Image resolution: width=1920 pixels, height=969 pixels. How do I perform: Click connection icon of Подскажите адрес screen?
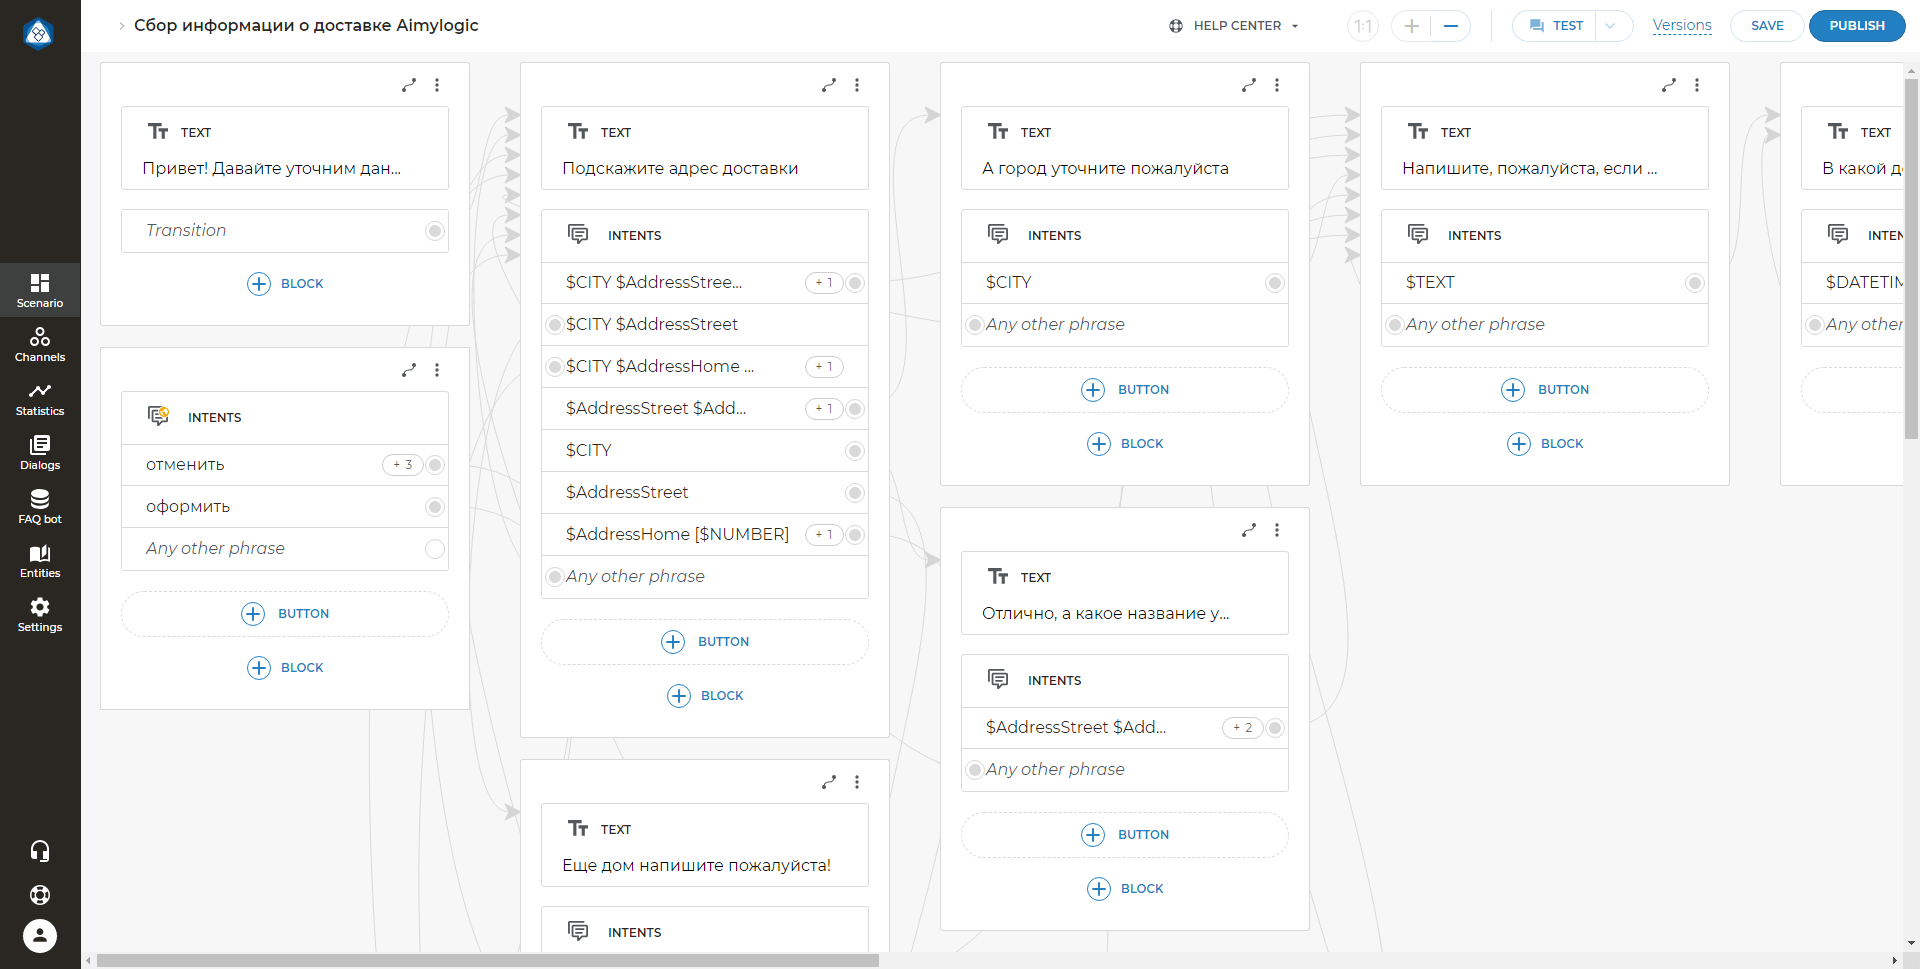tap(829, 85)
